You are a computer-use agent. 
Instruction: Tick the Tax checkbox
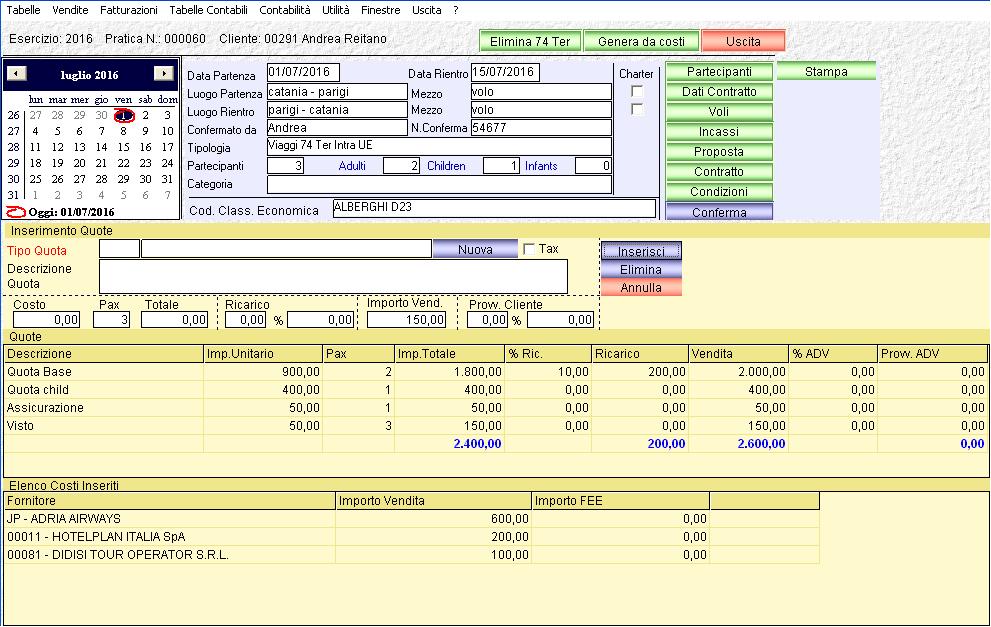tap(529, 249)
